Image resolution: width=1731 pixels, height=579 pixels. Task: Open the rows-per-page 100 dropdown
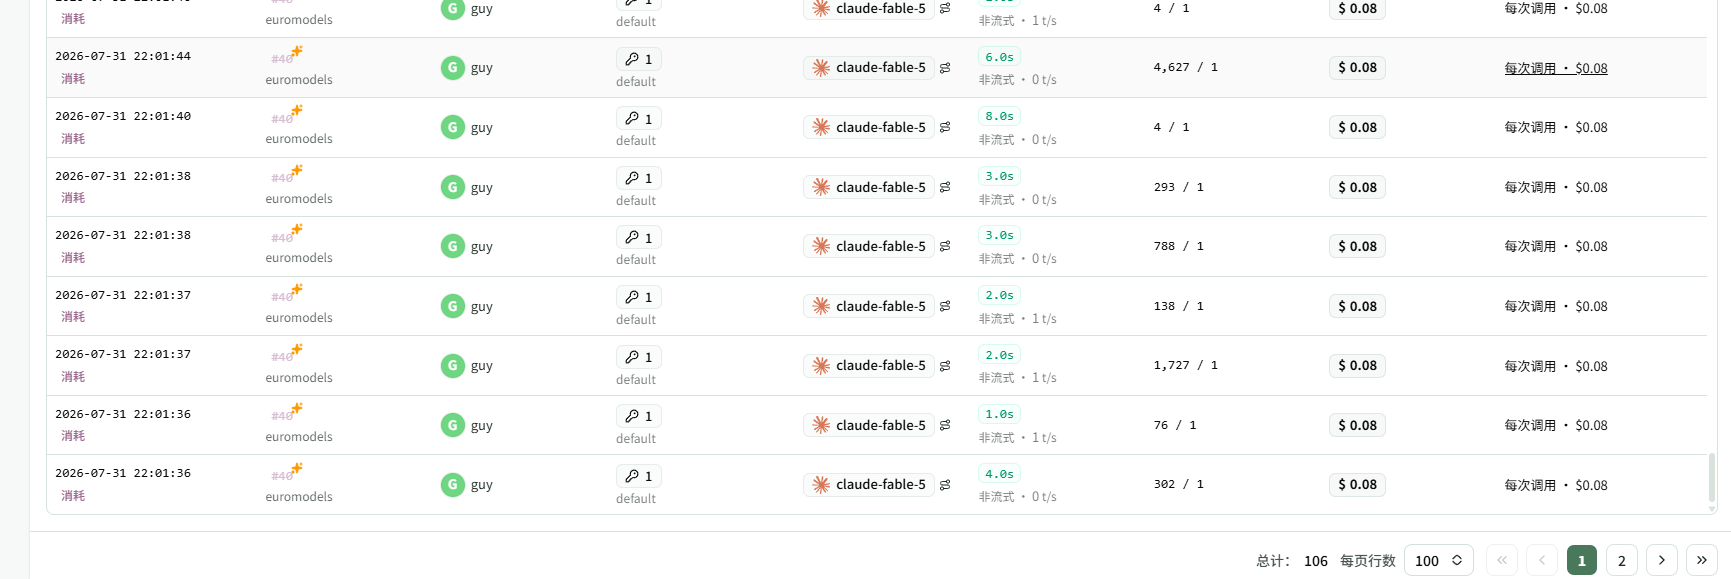point(1439,560)
